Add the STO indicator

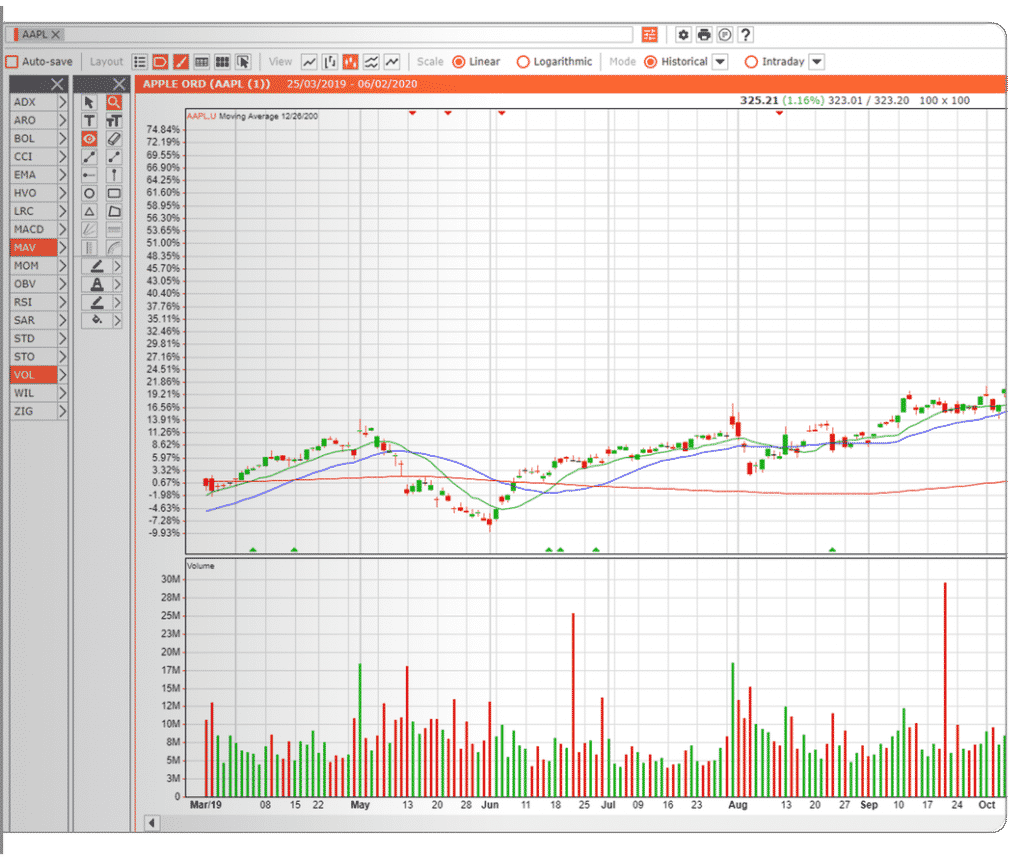[34, 357]
